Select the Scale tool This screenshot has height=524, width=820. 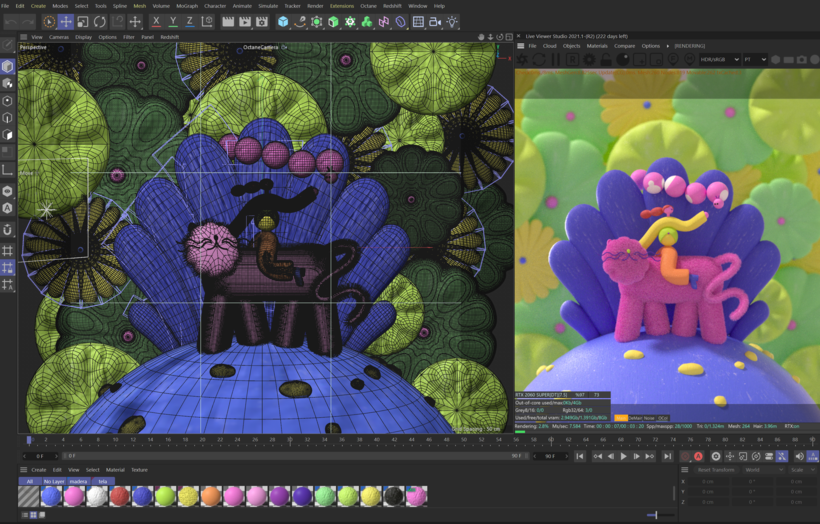(x=83, y=22)
